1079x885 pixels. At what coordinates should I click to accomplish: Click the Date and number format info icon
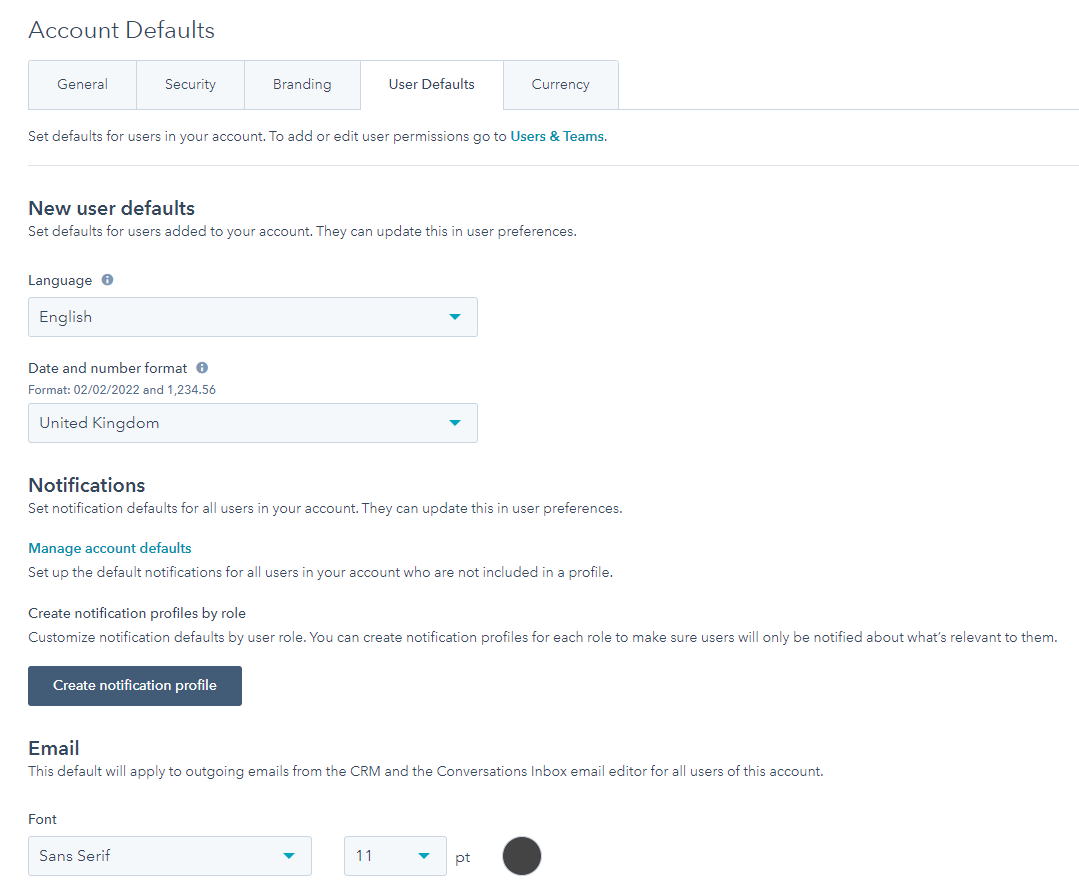click(x=202, y=367)
